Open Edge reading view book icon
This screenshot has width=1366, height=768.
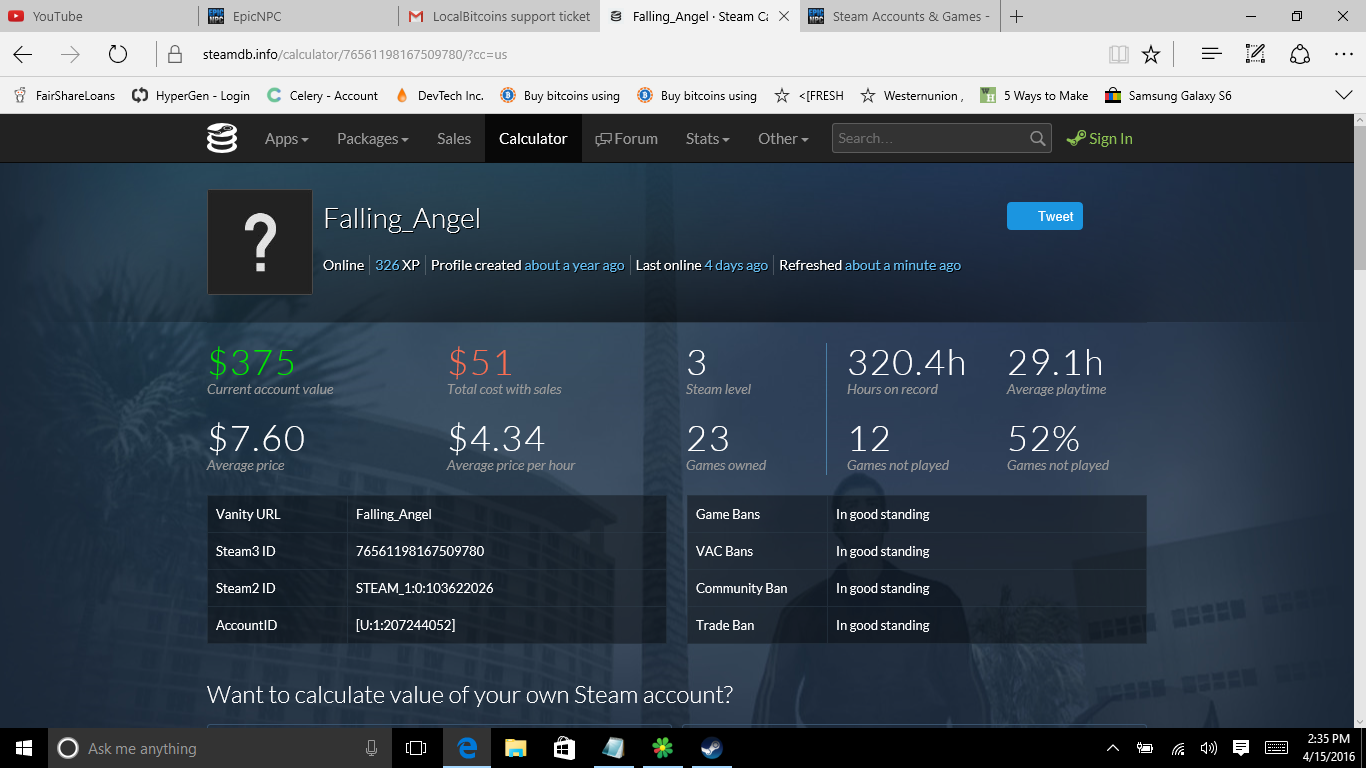[x=1118, y=54]
